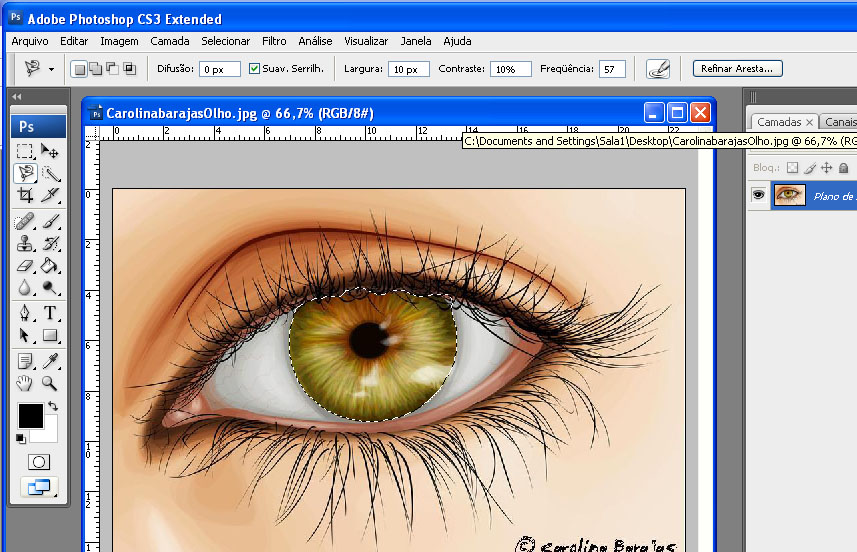Click the Largura input field

(409, 69)
